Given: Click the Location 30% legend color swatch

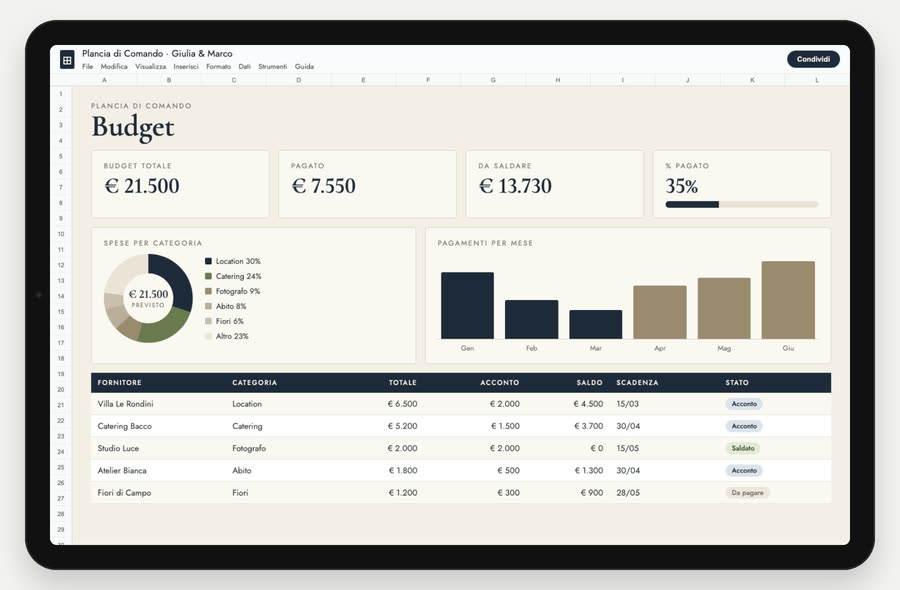Looking at the screenshot, I should 208,261.
